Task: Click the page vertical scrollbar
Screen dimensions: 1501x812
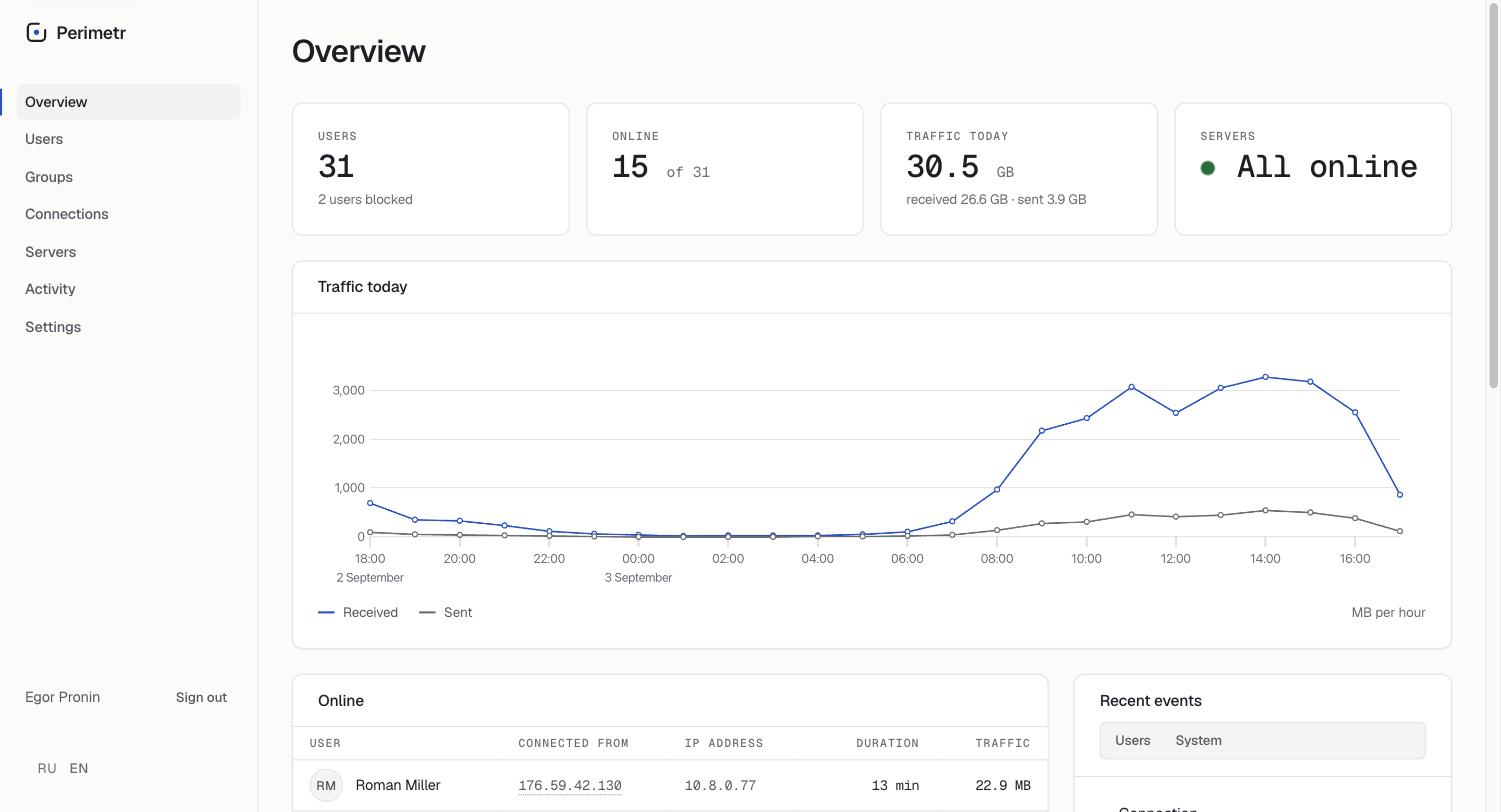Action: tap(1494, 195)
